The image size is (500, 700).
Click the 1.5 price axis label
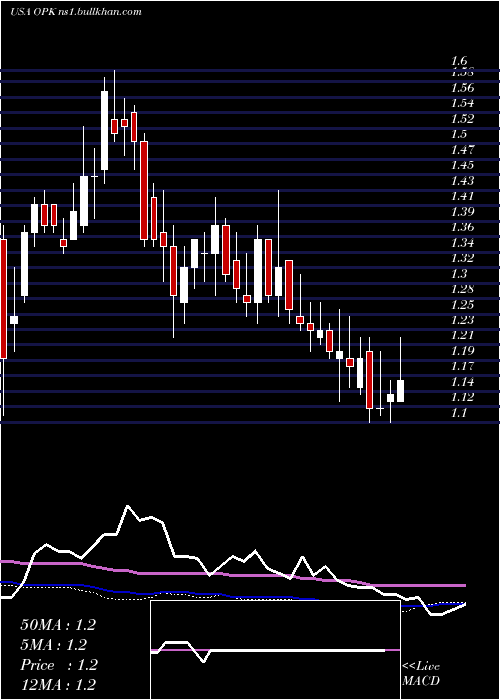[459, 134]
